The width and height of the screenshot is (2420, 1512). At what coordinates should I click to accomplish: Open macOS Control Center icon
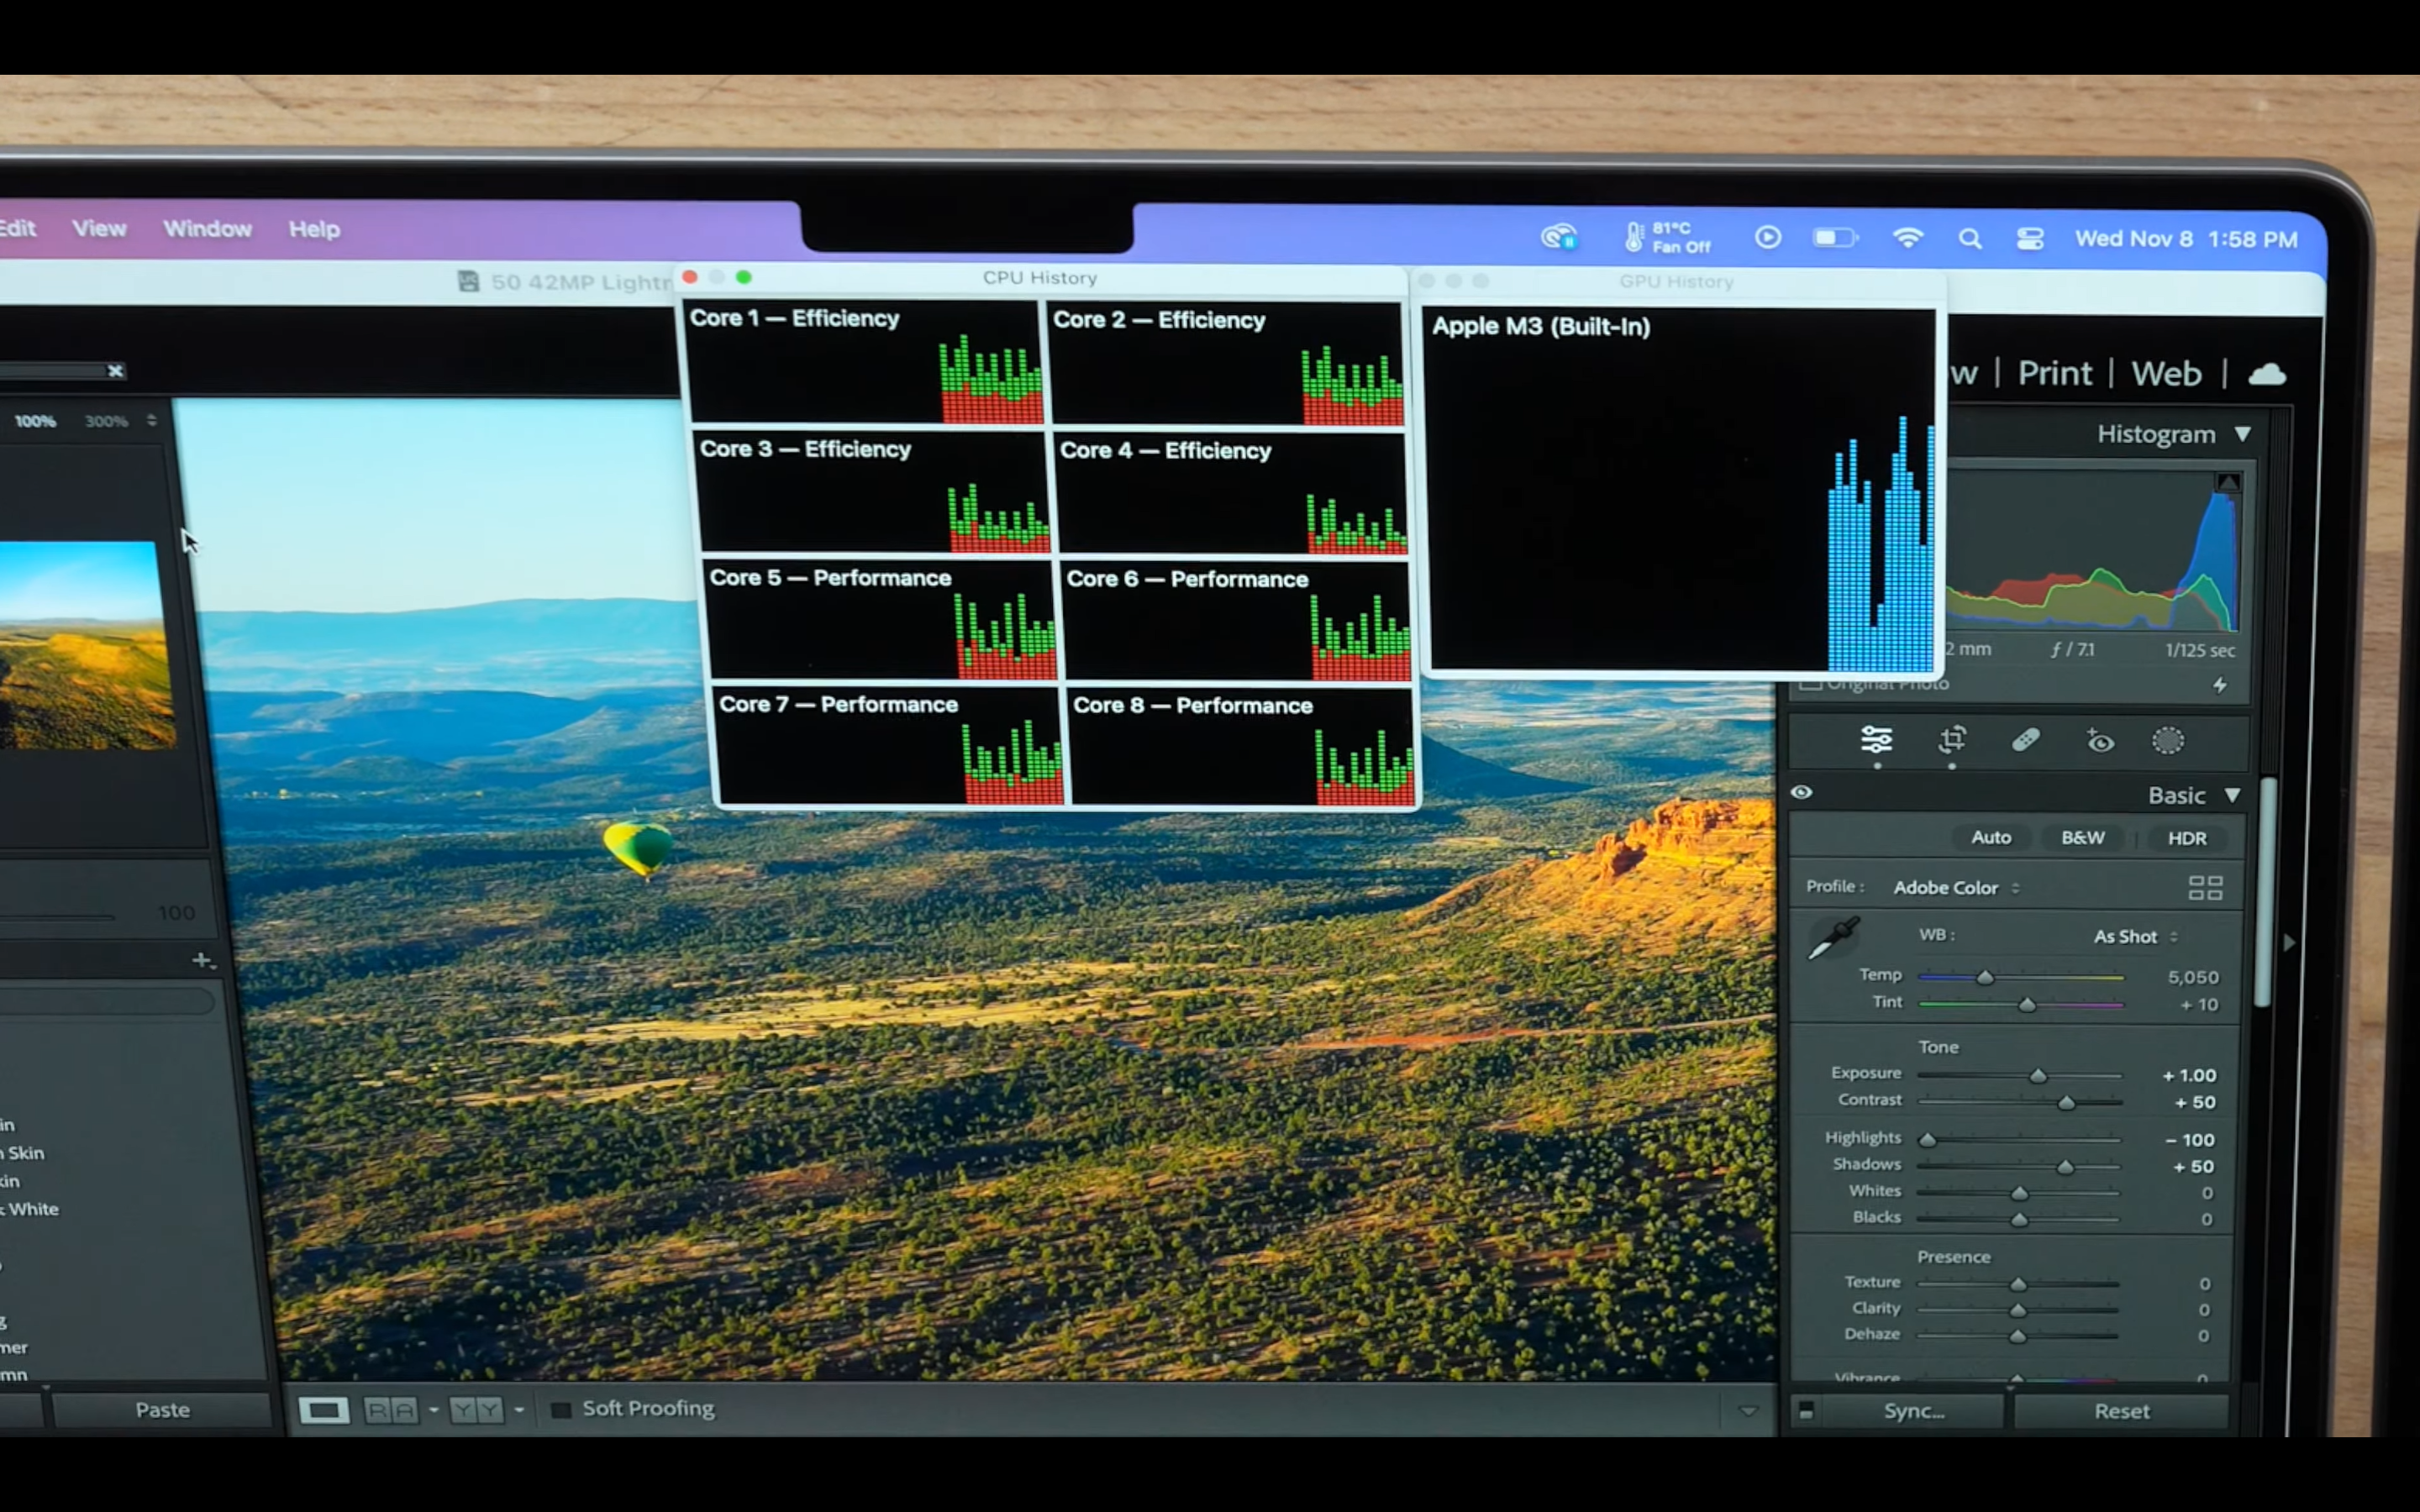click(x=2029, y=239)
